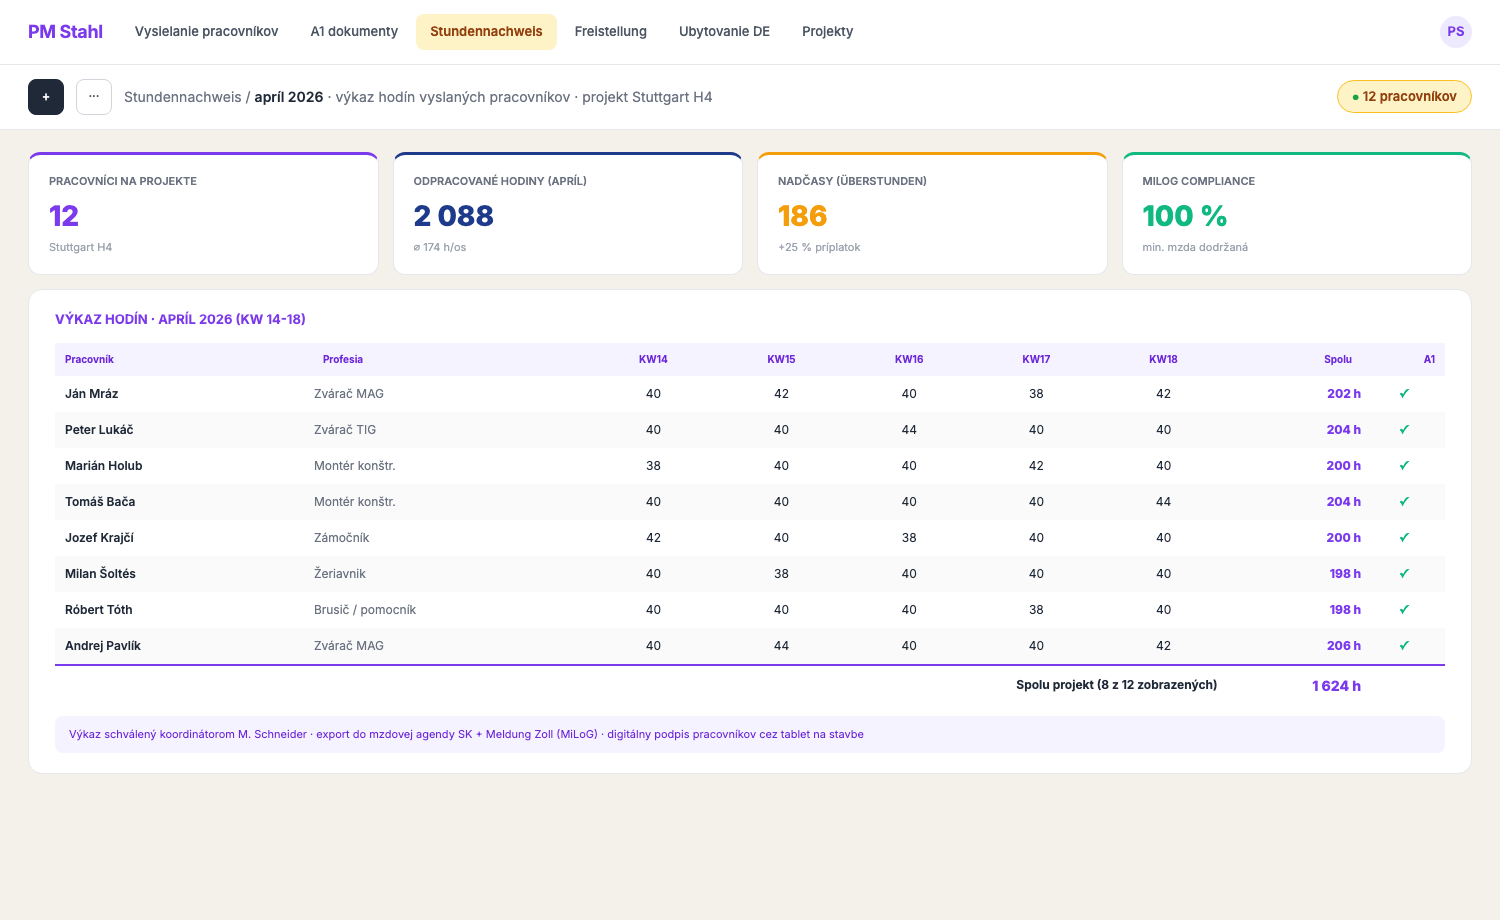Image resolution: width=1500 pixels, height=920 pixels.
Task: Open the Nadčasy (Überstunden) card
Action: point(932,213)
